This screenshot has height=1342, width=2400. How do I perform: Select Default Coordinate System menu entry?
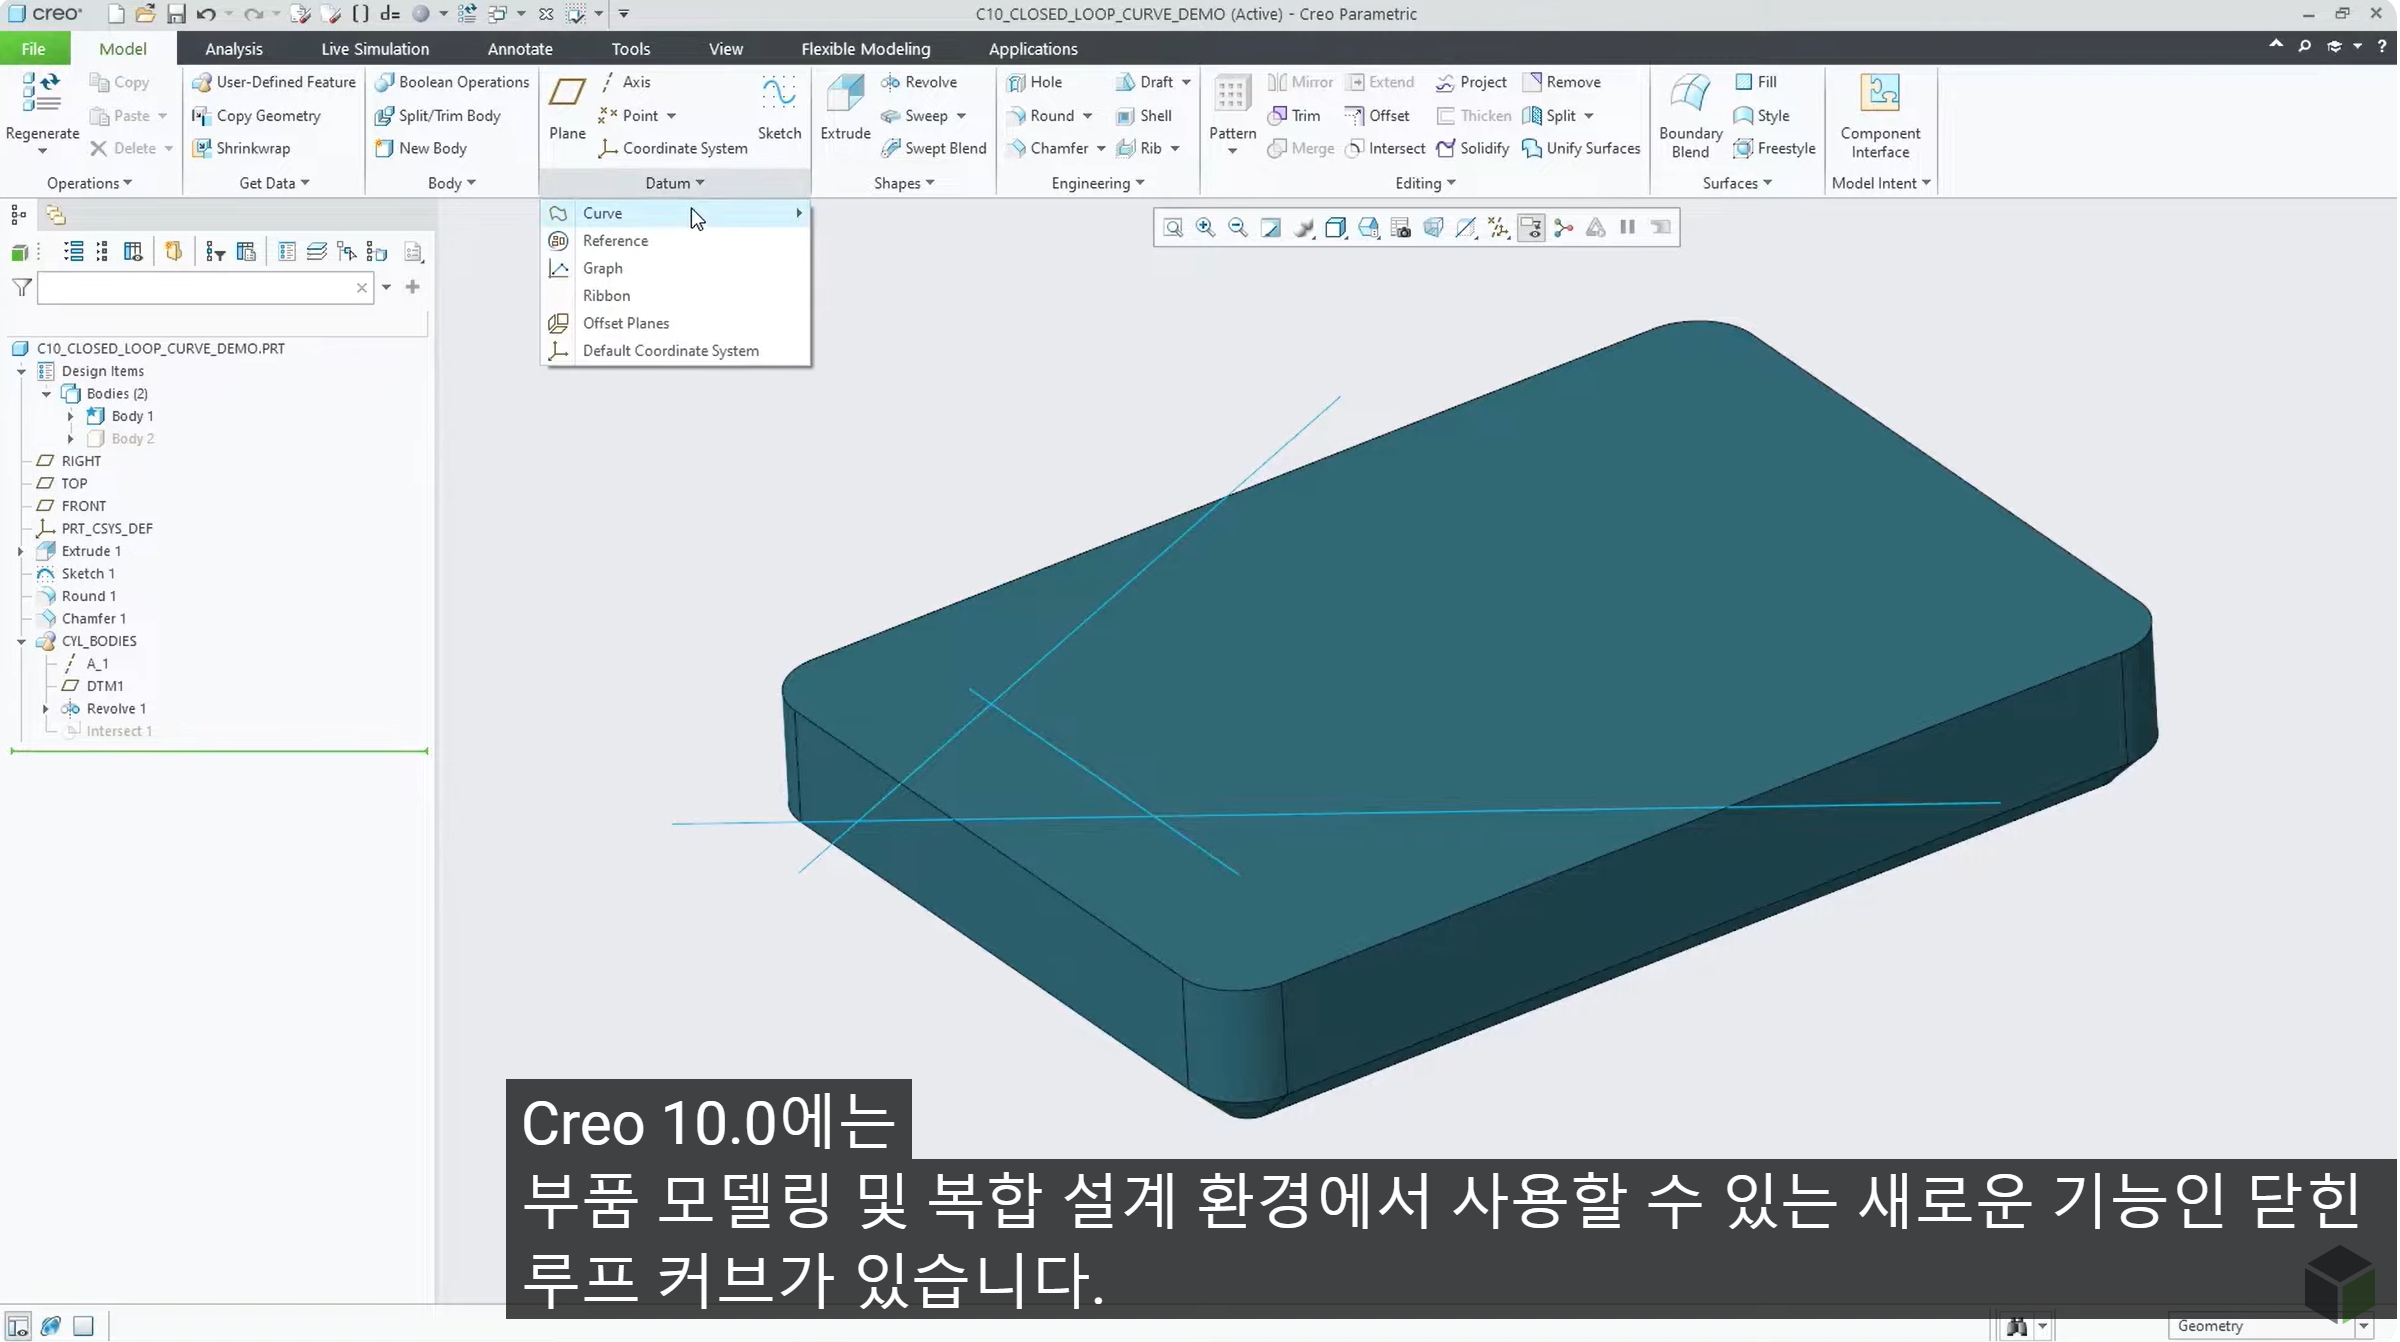(676, 351)
